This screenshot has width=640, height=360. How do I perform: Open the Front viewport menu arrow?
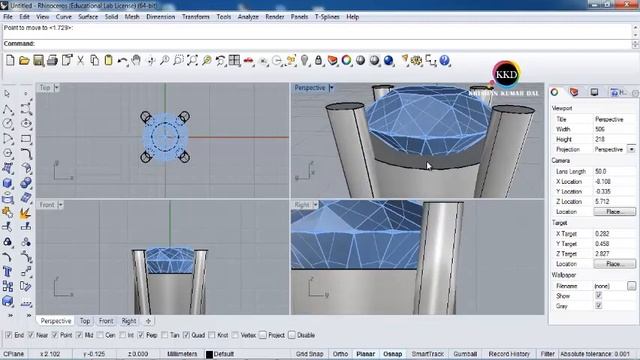click(60, 205)
